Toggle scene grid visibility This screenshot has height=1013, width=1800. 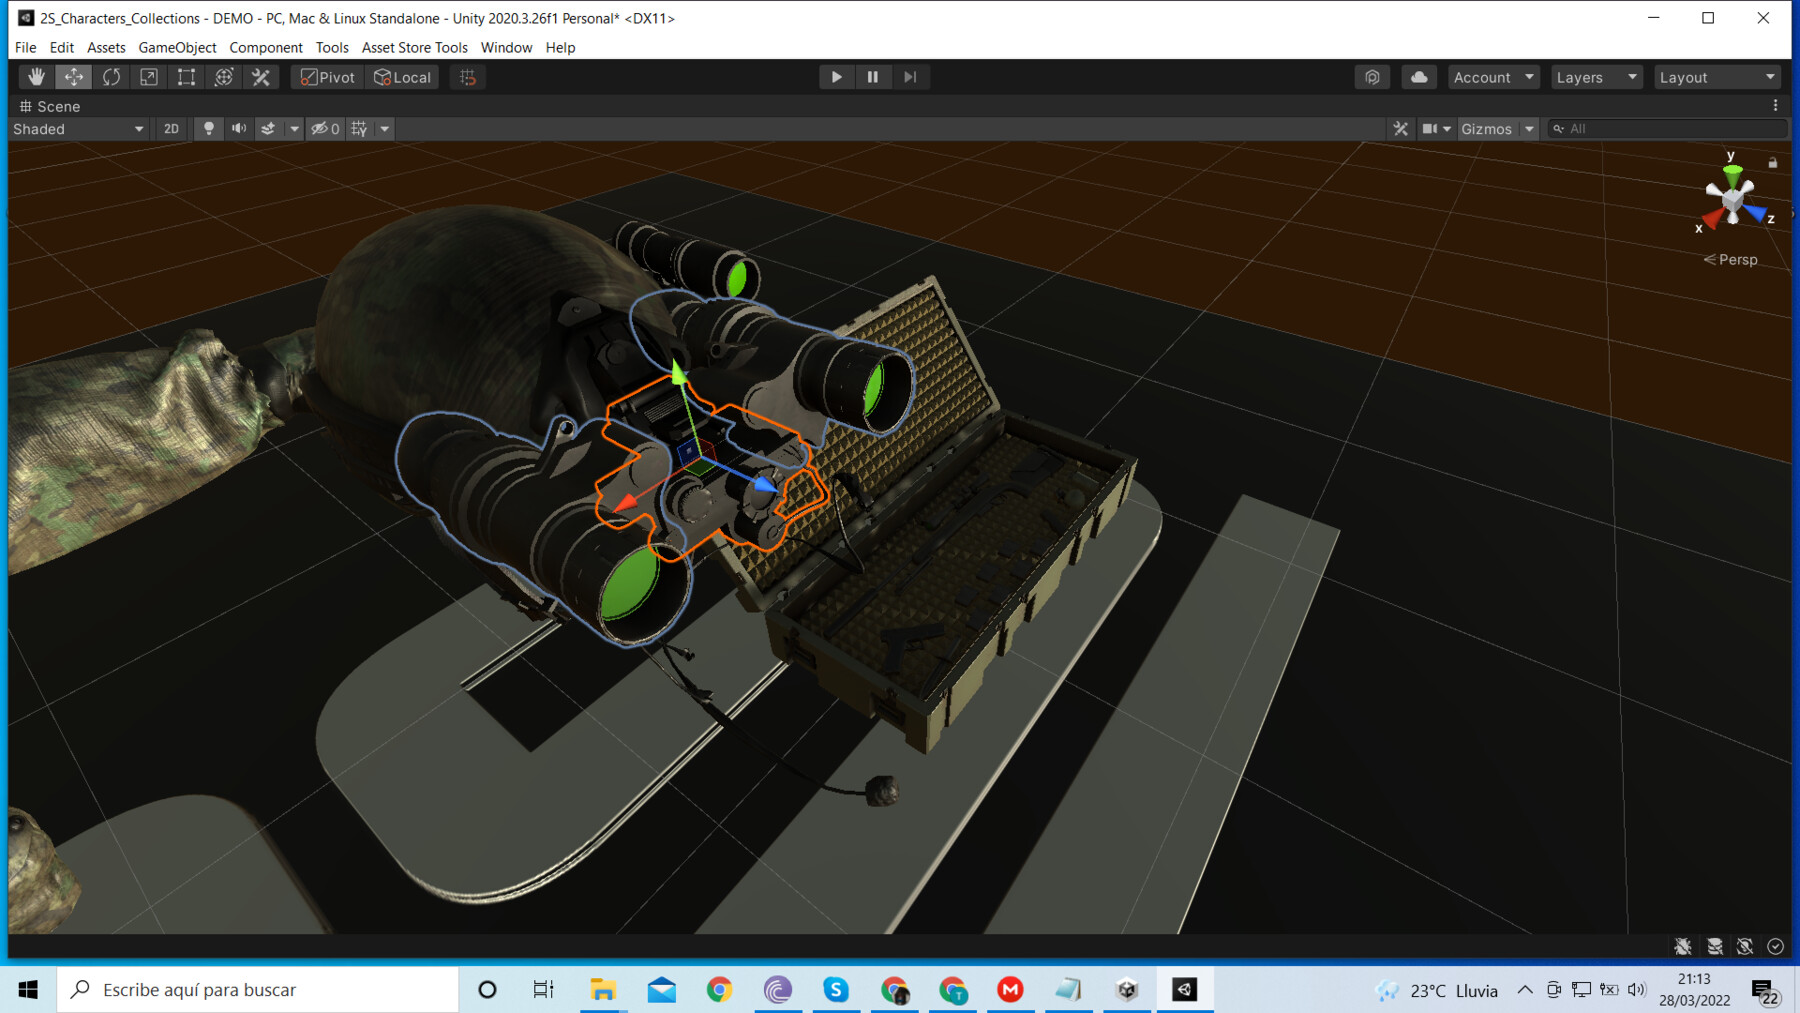click(x=359, y=129)
